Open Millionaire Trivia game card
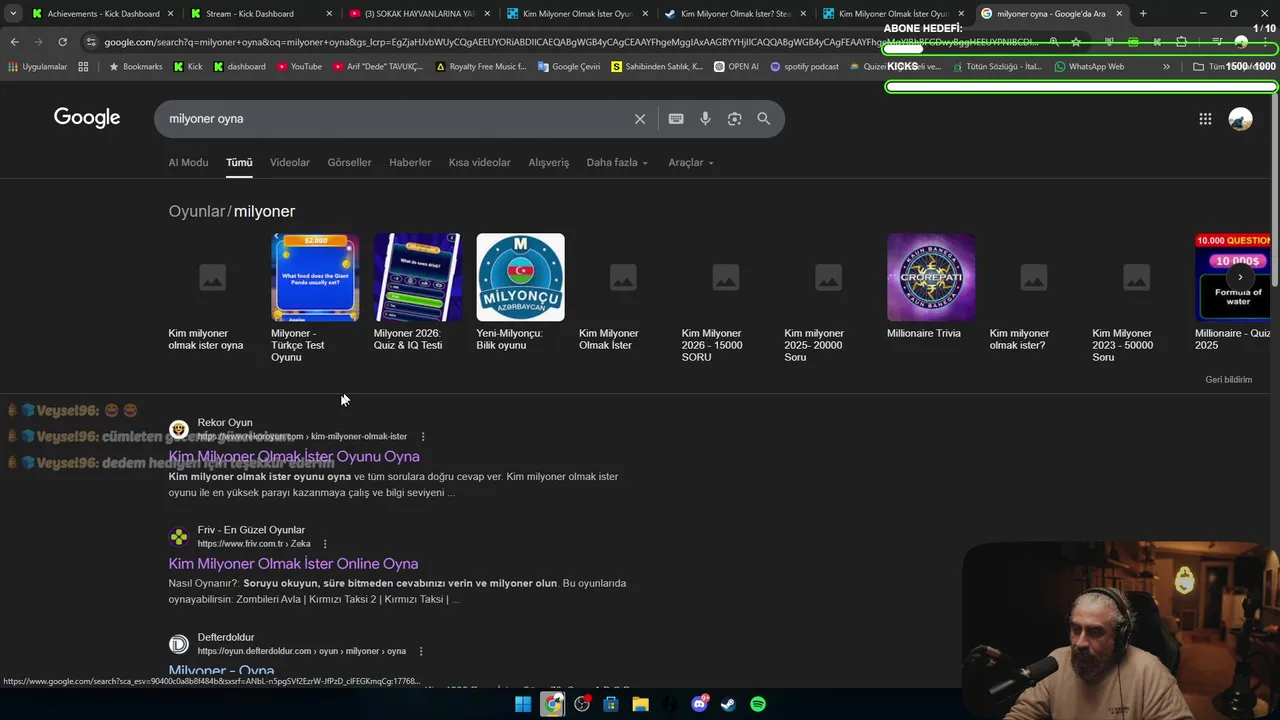The height and width of the screenshot is (720, 1280). pyautogui.click(x=931, y=286)
